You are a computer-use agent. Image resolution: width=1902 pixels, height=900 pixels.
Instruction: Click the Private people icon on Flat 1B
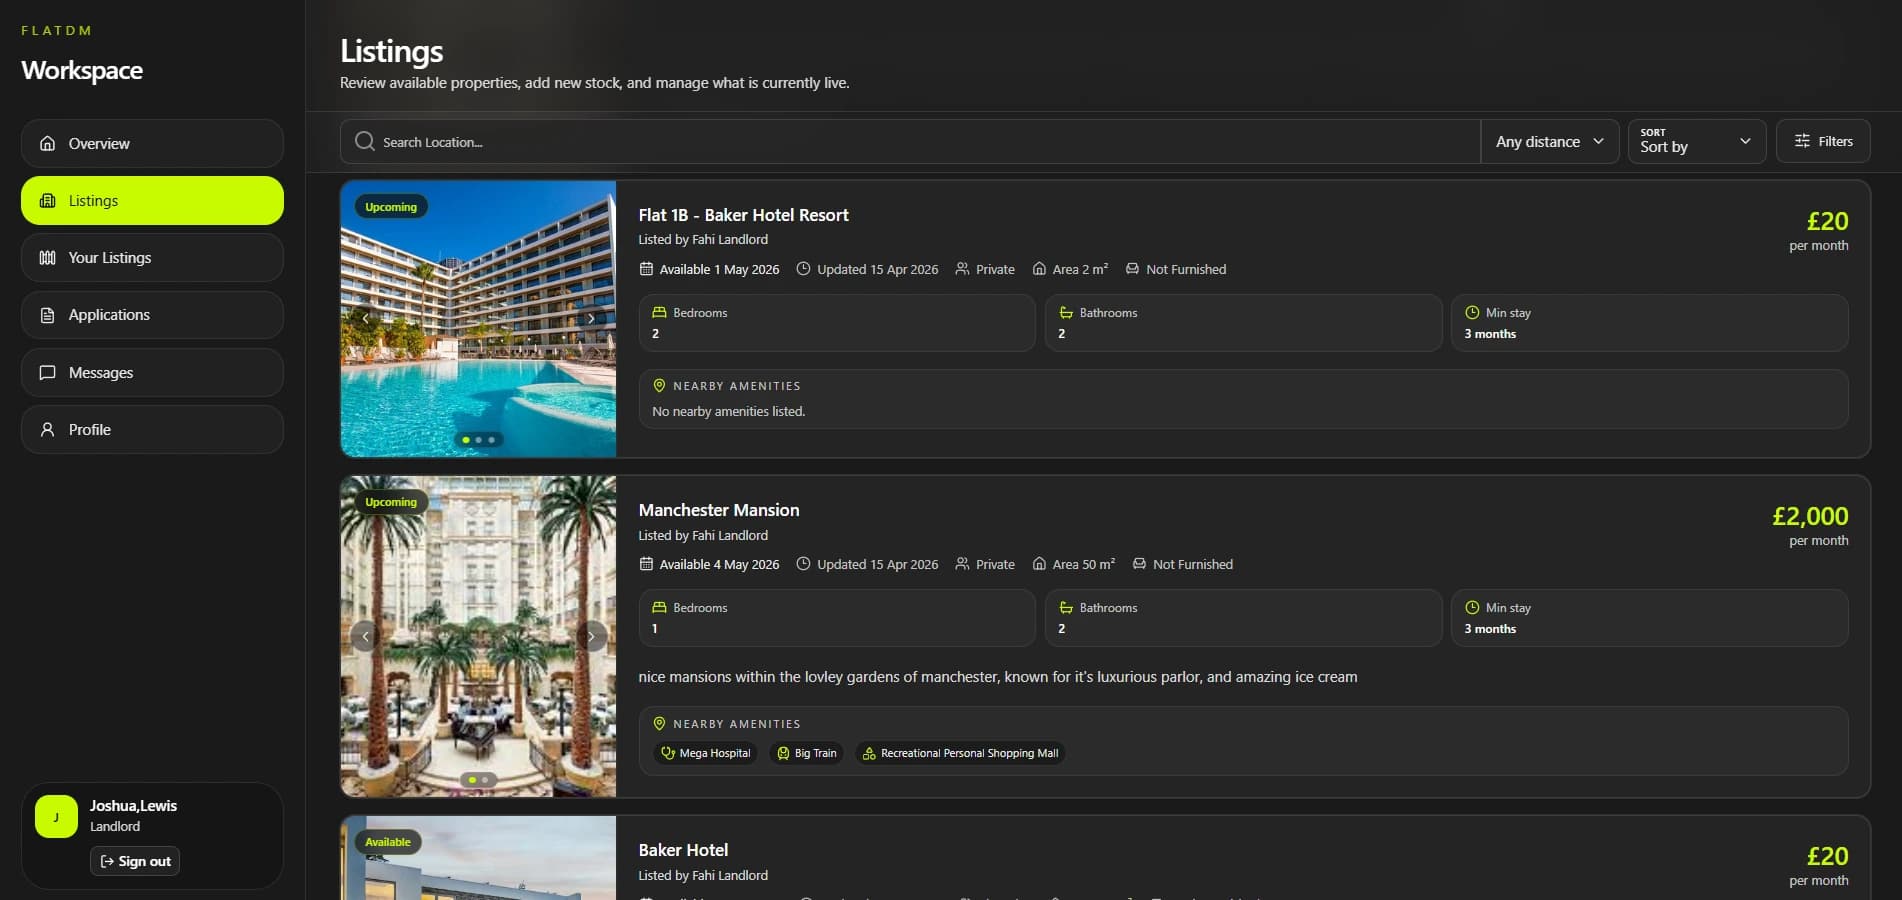tap(962, 269)
